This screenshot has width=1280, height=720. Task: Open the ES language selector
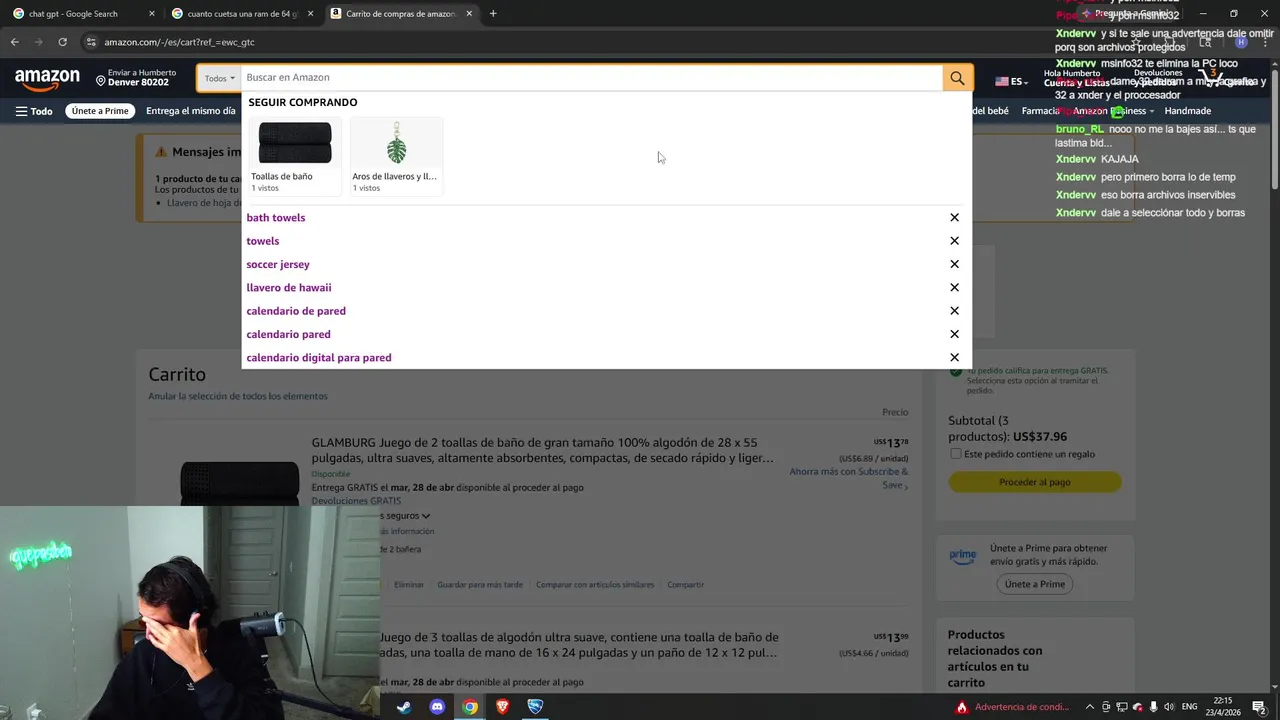pos(1010,82)
